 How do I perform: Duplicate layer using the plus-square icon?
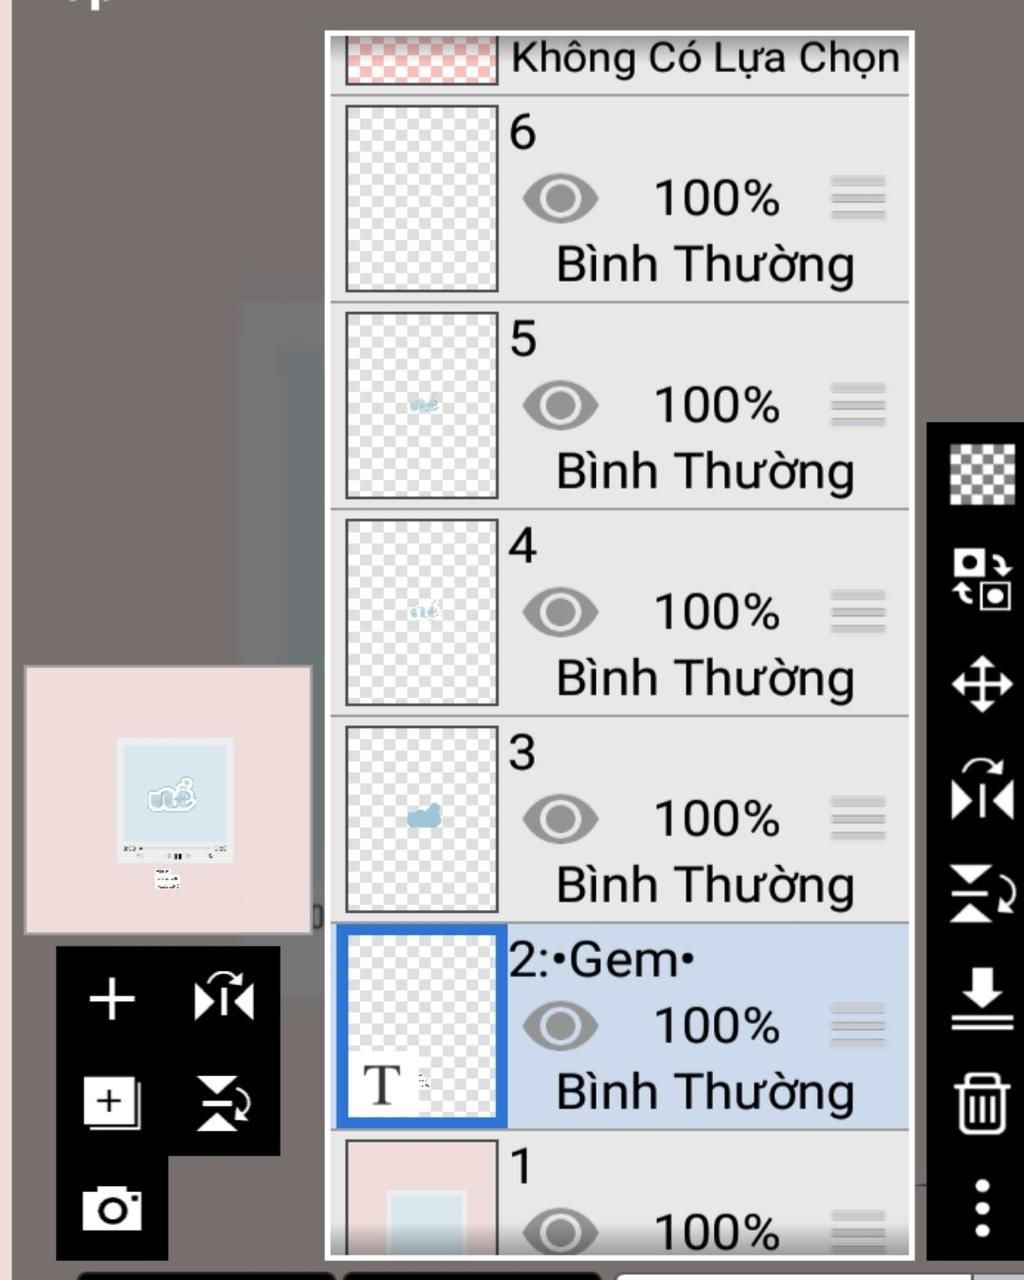click(x=112, y=1103)
